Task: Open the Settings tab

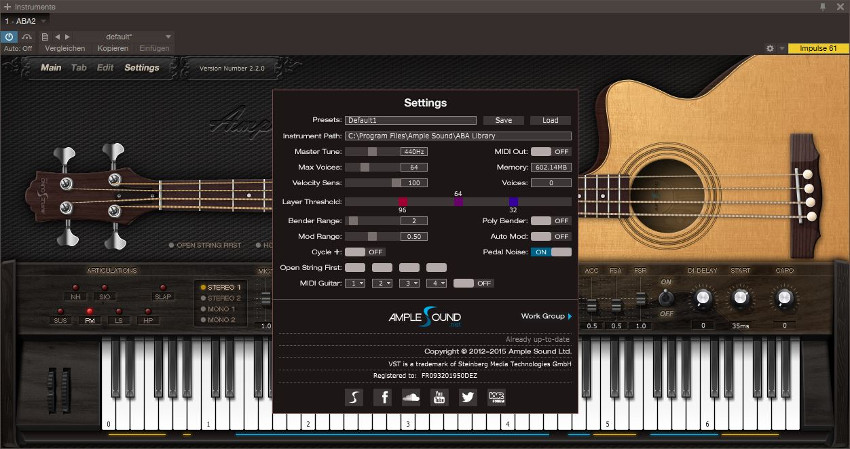Action: point(142,68)
